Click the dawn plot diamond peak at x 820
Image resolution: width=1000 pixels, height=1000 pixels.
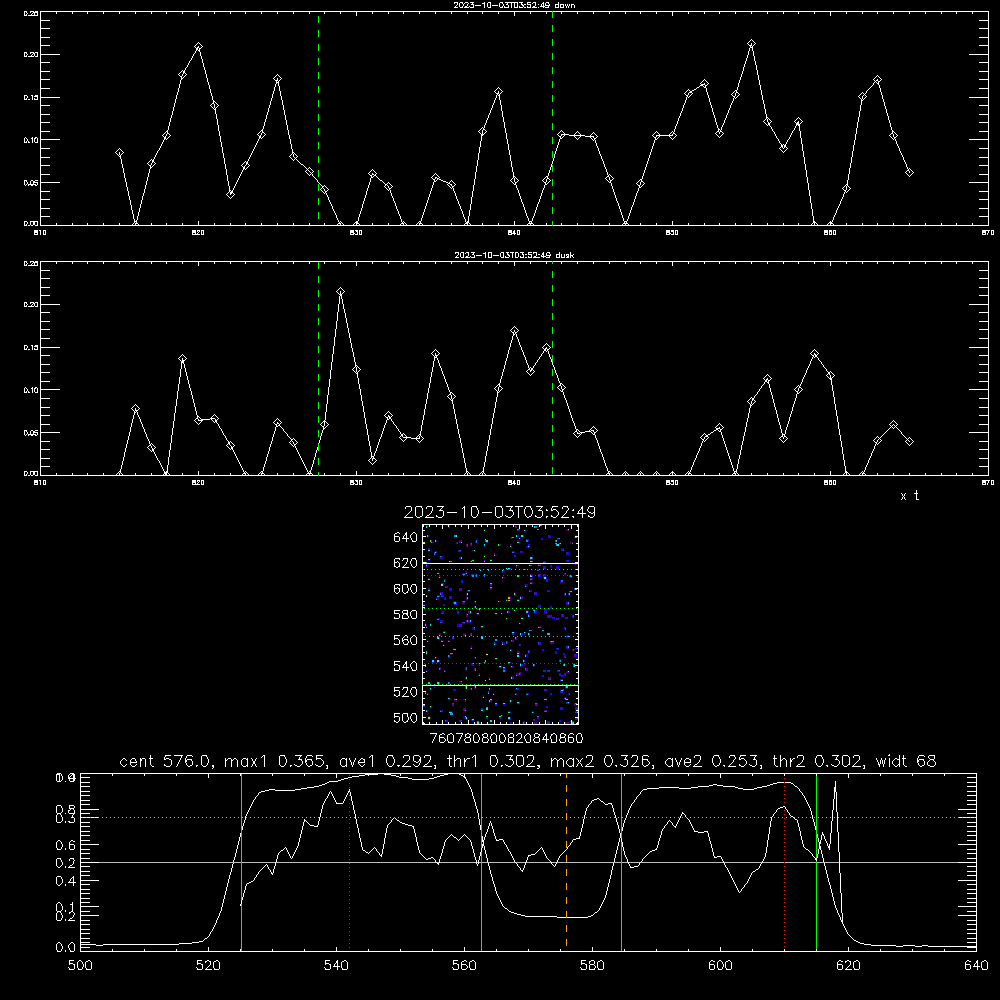coord(198,47)
